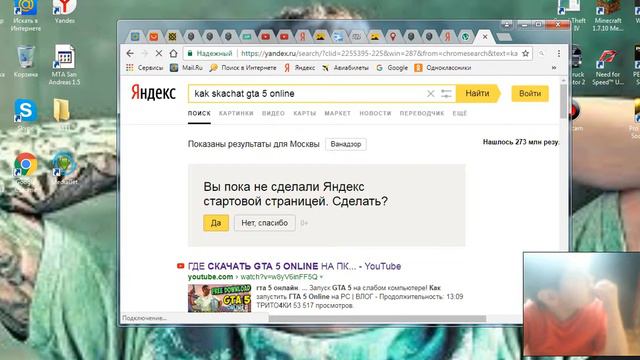Expand the arrow beside the result URL
The height and width of the screenshot is (360, 640).
coord(321,277)
